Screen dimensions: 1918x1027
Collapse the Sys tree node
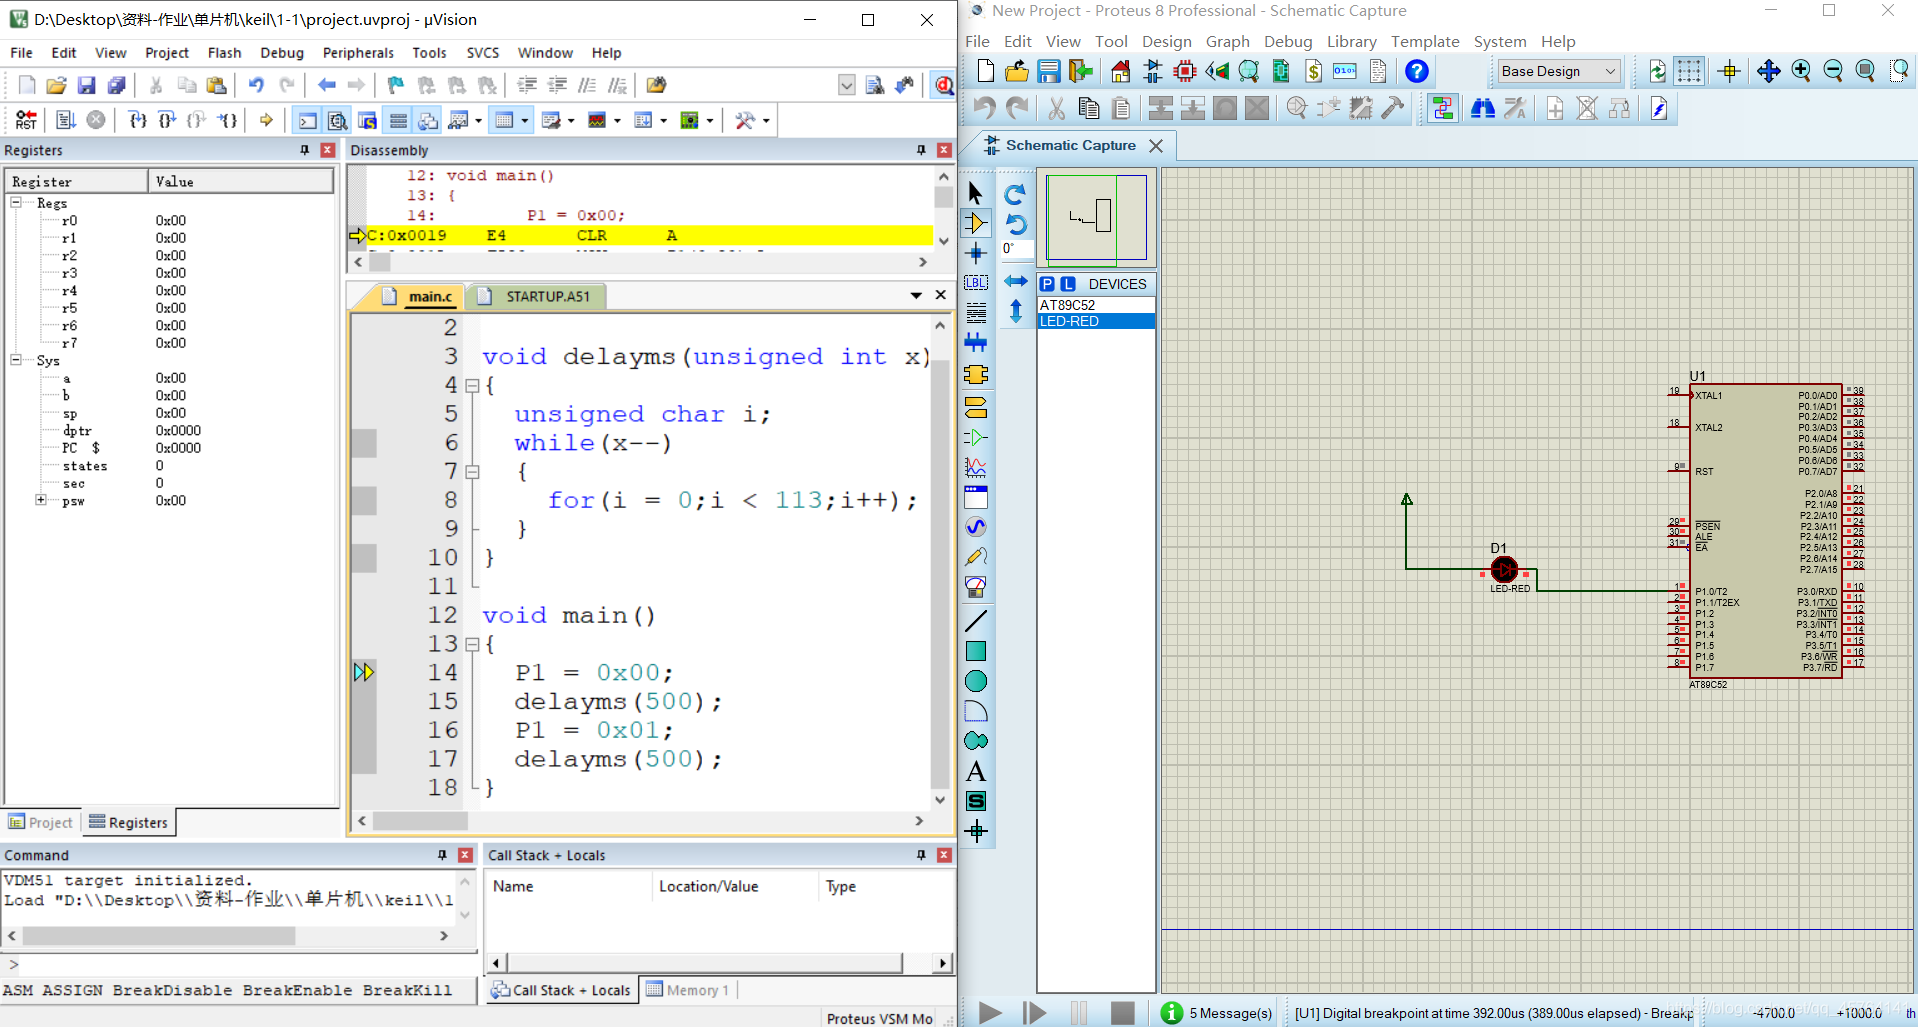[x=16, y=360]
